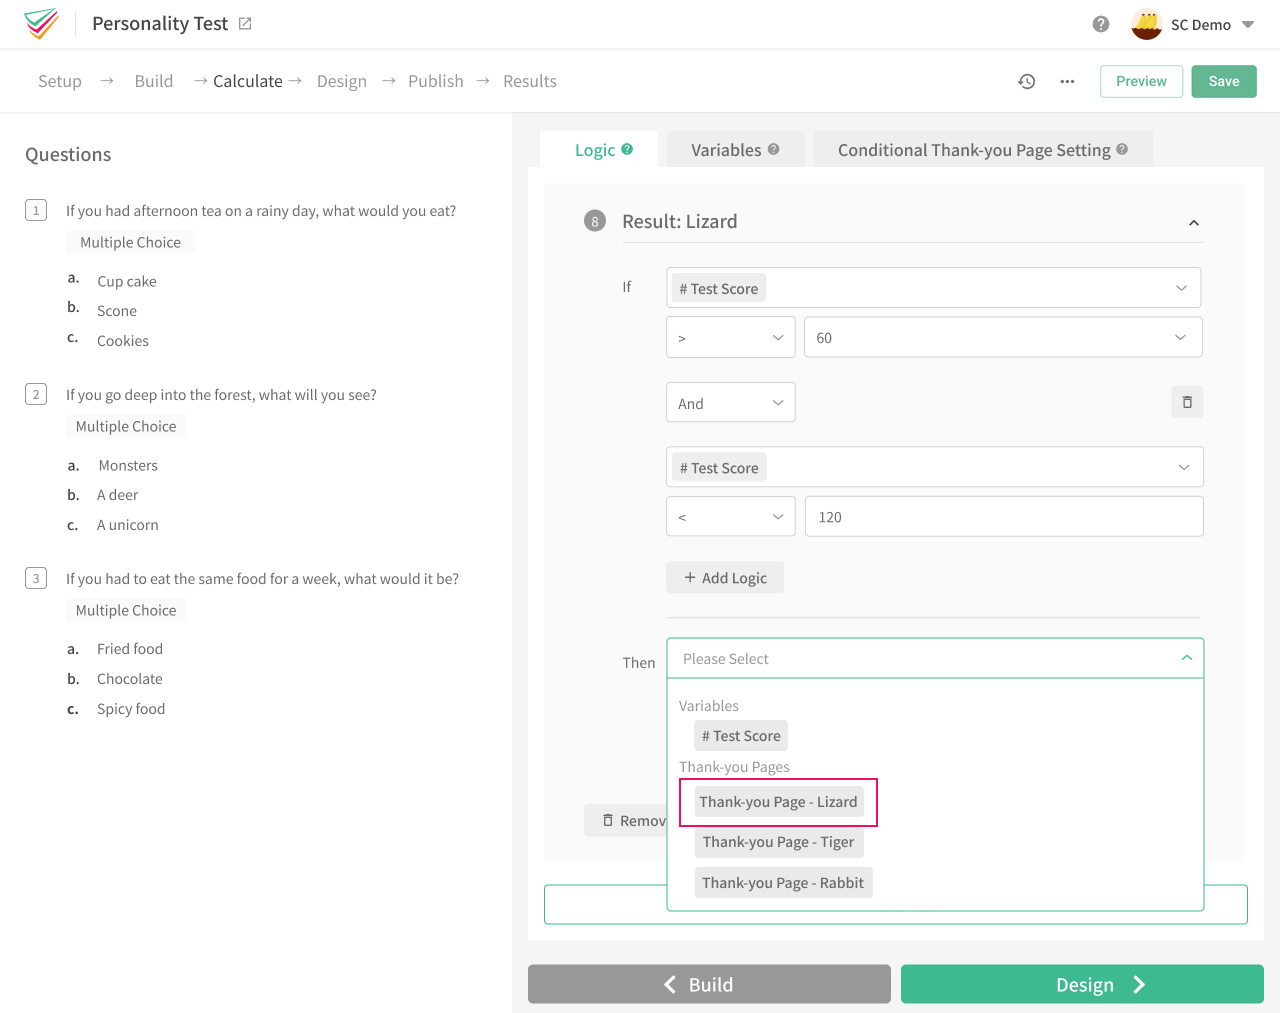
Task: Click the Add Logic button
Action: [724, 577]
